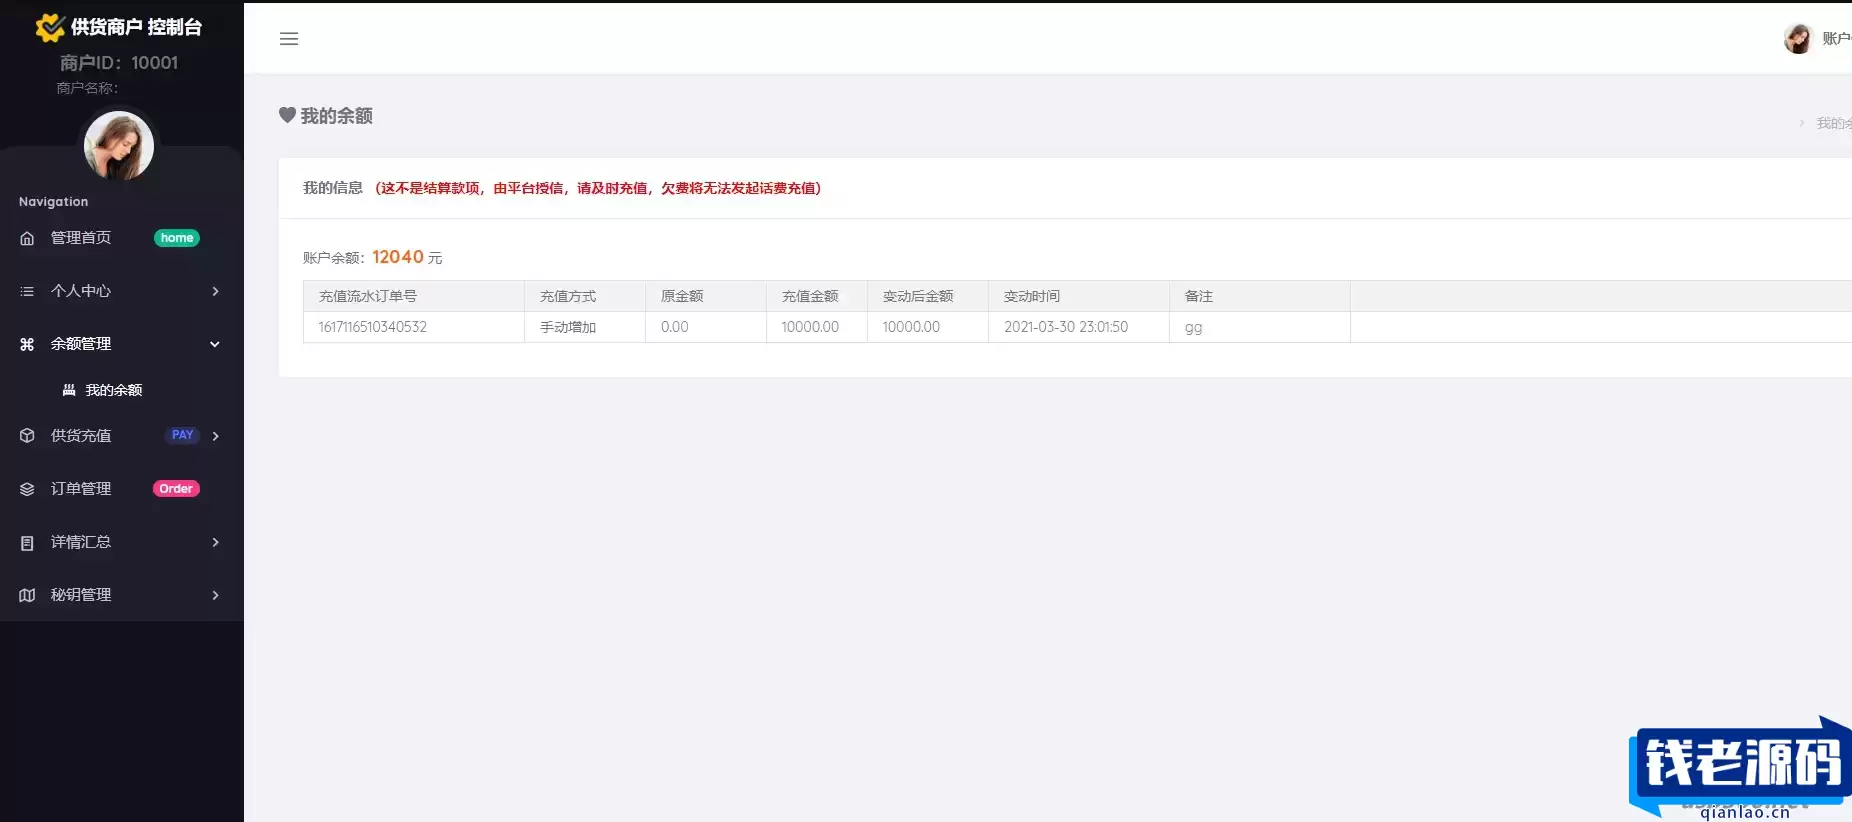
Task: Click the home icon beside 管理首页
Action: tap(27, 238)
